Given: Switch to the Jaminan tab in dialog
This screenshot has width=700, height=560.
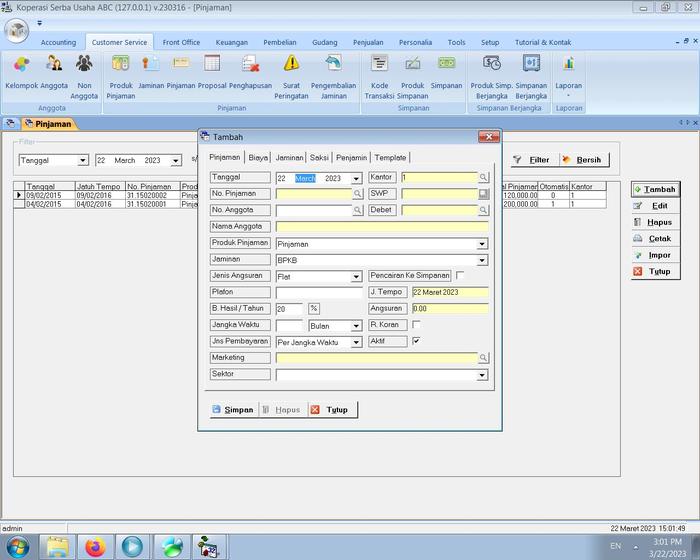Looking at the screenshot, I should 289,157.
